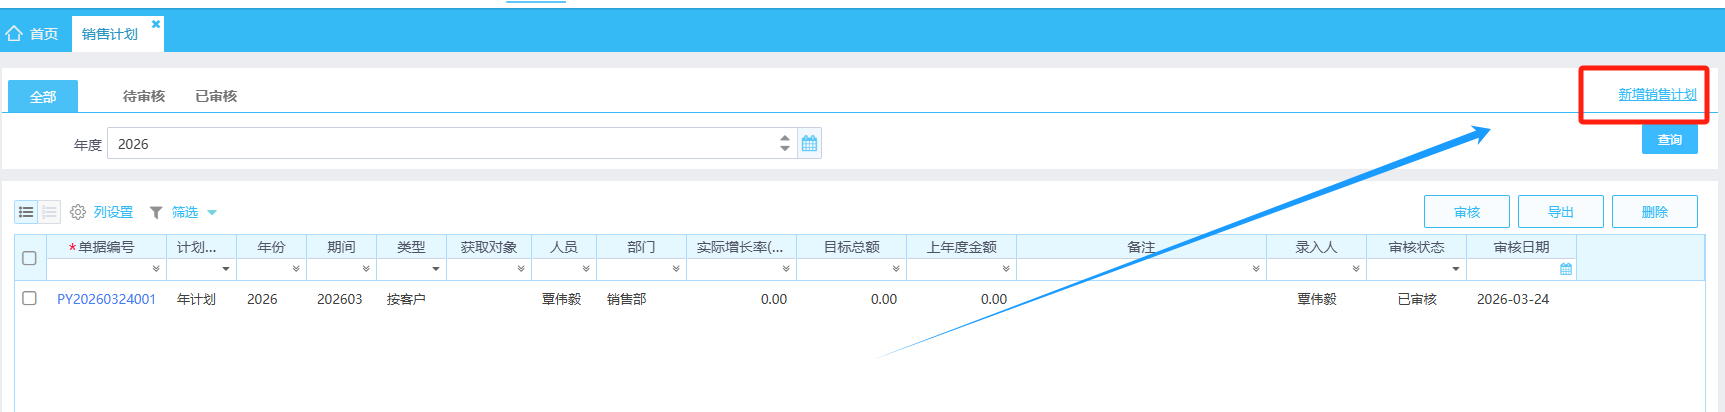Viewport: 1725px width, 412px height.
Task: Click the 年计划 cell in the row
Action: (196, 299)
